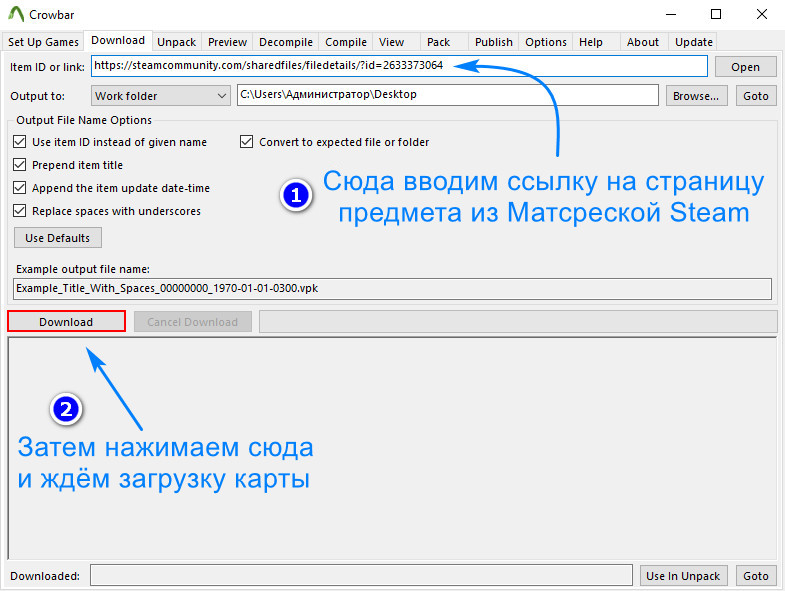The width and height of the screenshot is (785, 591).
Task: Minimize the Crowbar window
Action: point(671,14)
